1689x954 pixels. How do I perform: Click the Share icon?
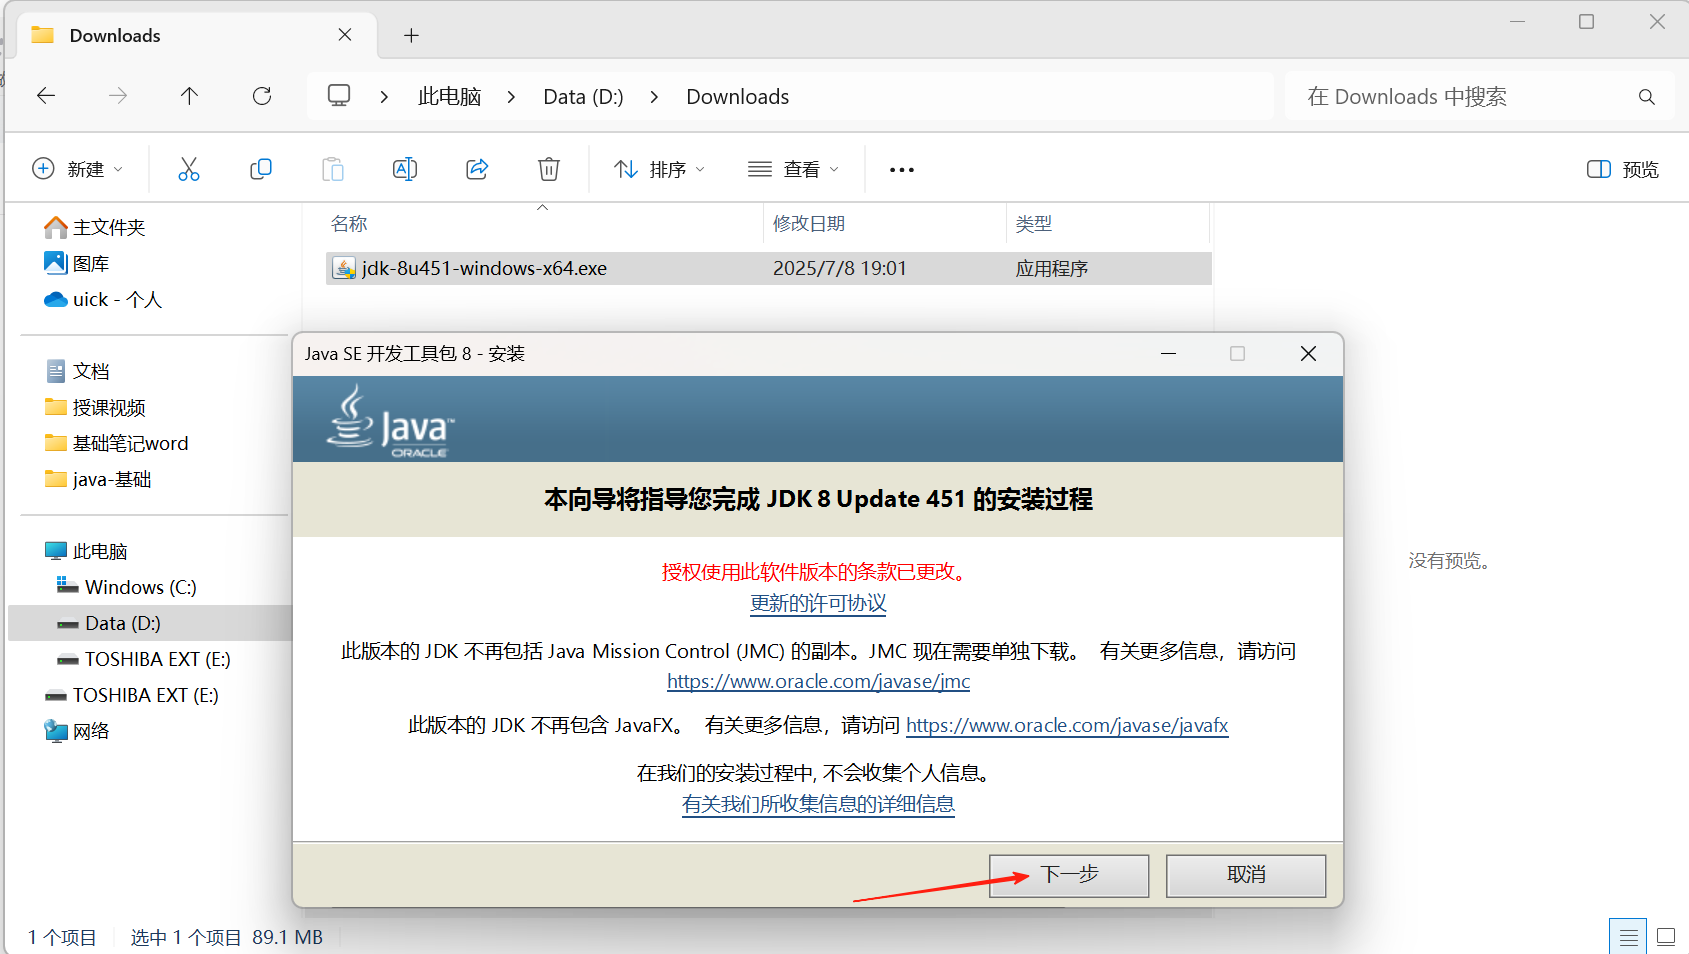pyautogui.click(x=477, y=168)
